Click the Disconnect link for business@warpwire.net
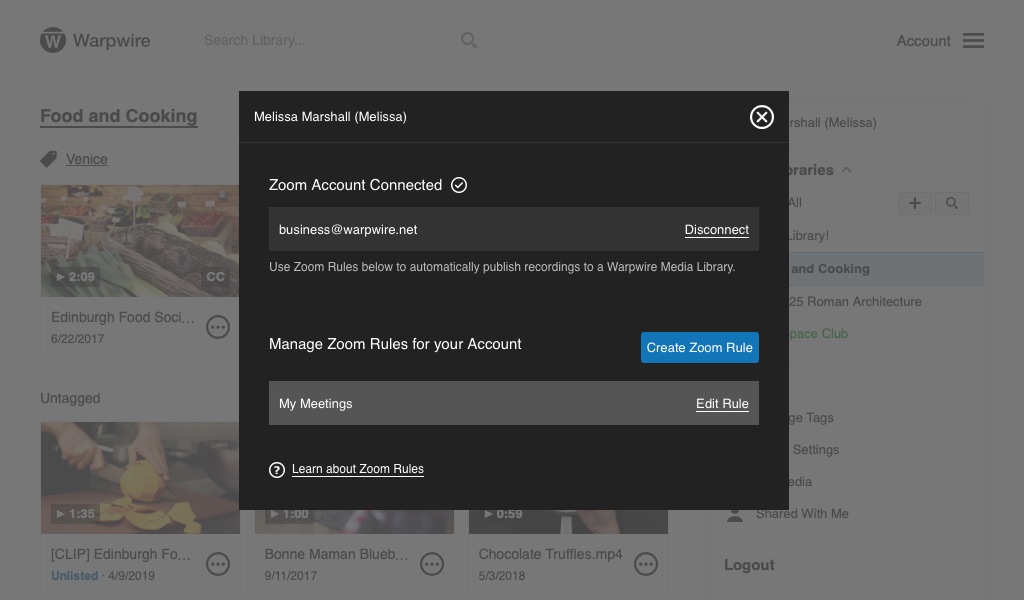 [x=716, y=230]
